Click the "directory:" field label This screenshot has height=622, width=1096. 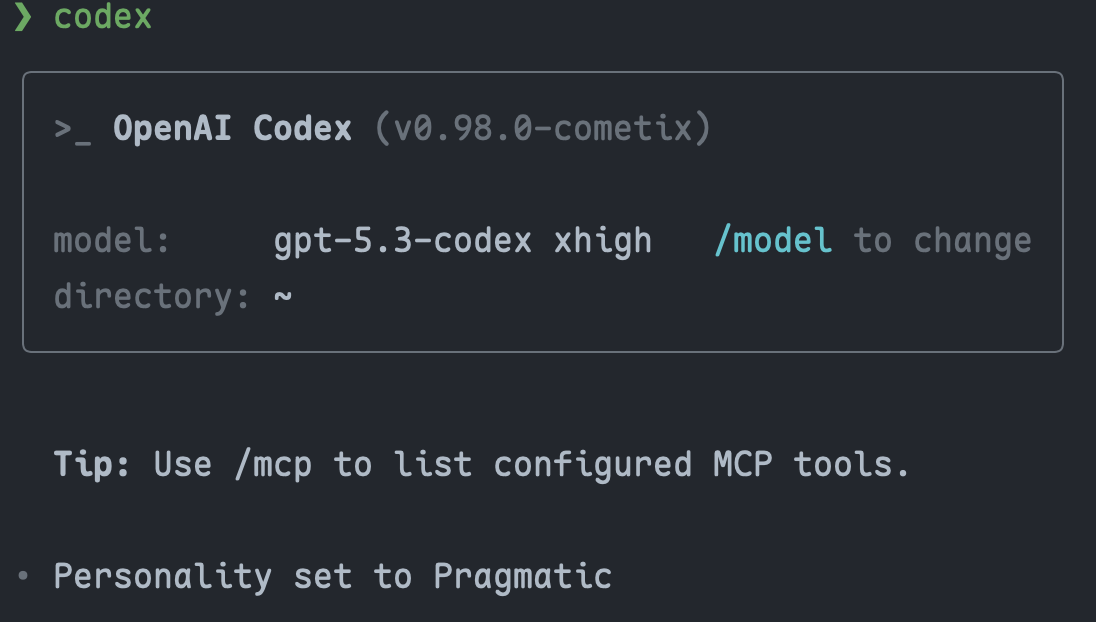point(152,296)
